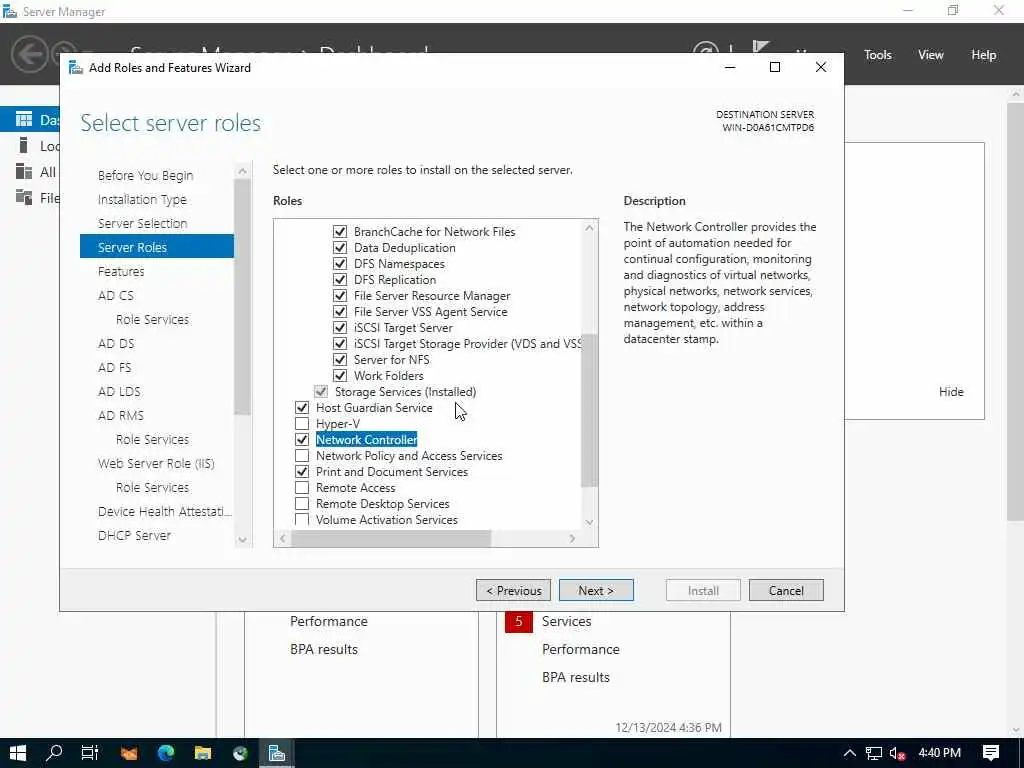Screen dimensions: 1024x768
Task: Uncheck Print and Document Services
Action: tap(302, 472)
